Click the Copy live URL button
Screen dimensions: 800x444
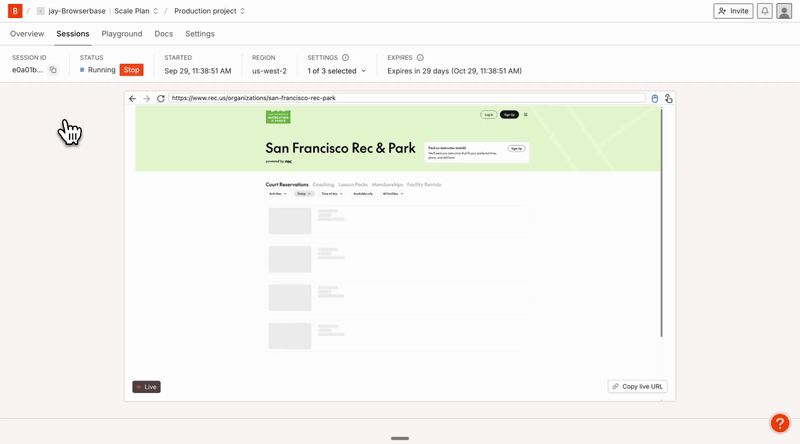pos(638,386)
